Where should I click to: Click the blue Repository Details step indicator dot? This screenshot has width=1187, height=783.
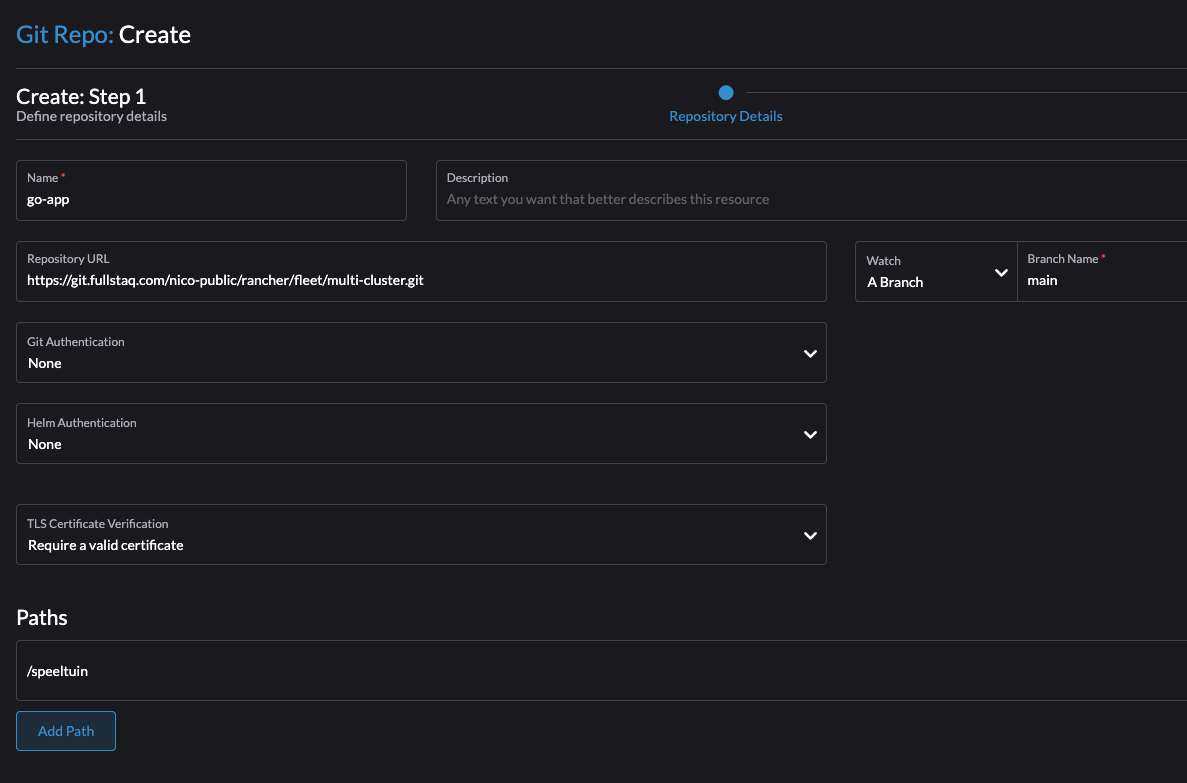725,93
